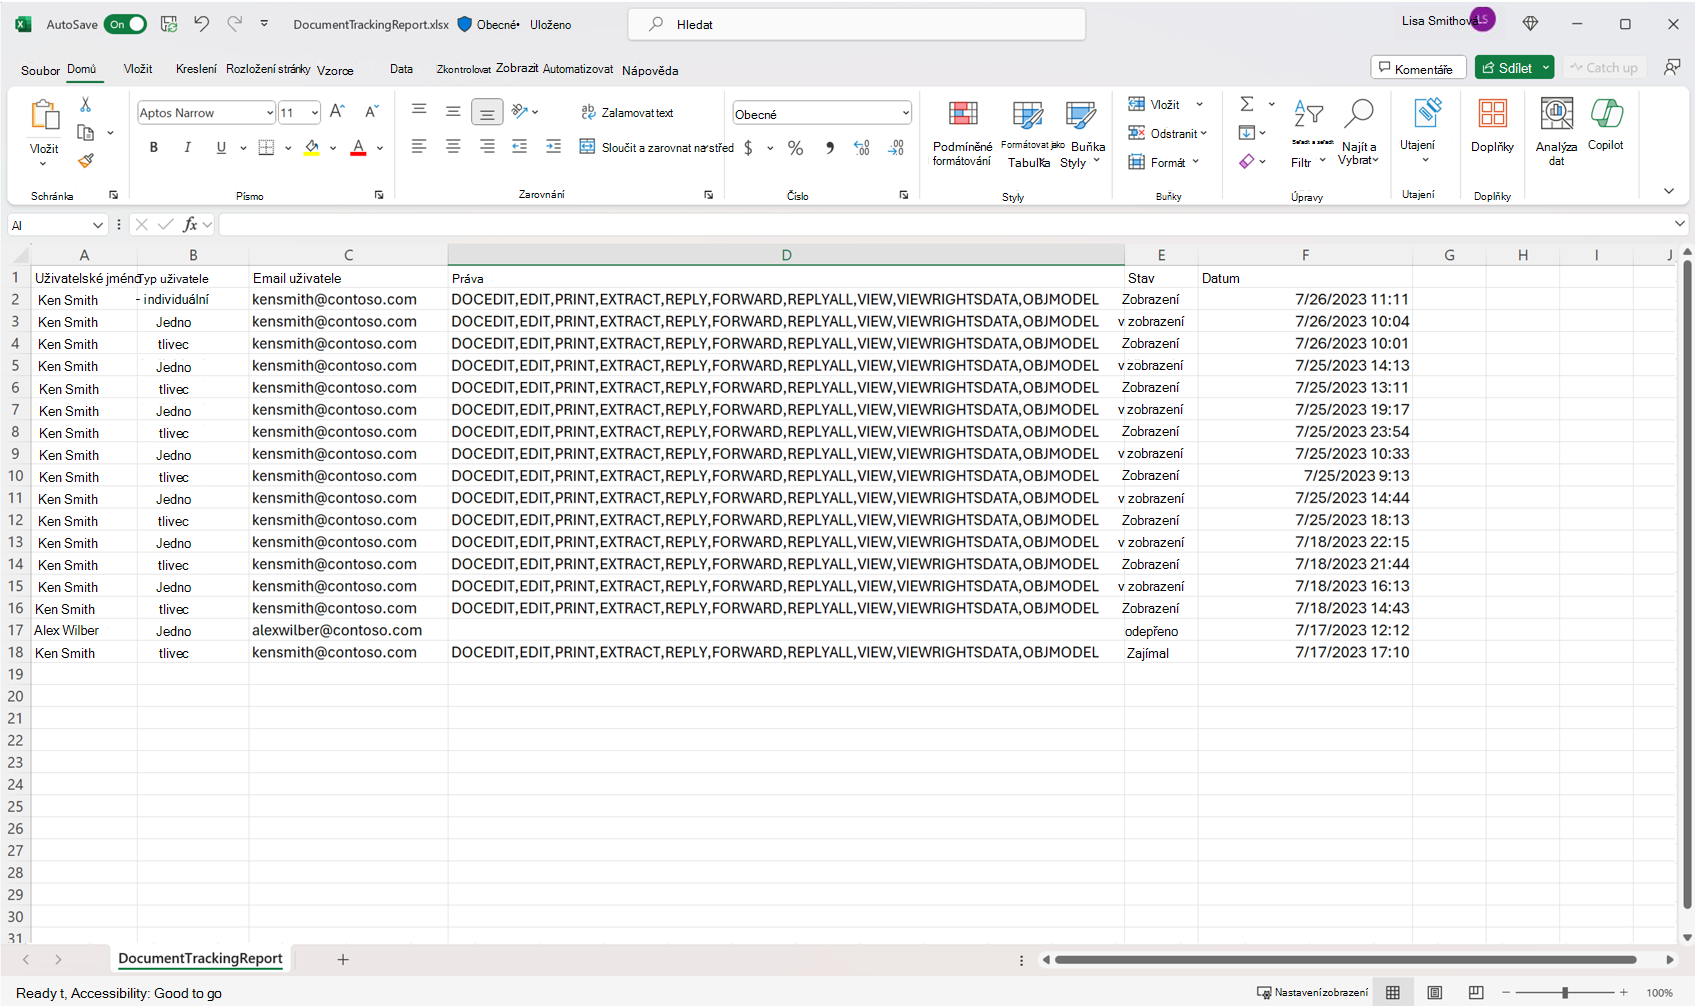This screenshot has width=1695, height=1006.
Task: Switch to Page Layout view in status bar
Action: (x=1435, y=993)
